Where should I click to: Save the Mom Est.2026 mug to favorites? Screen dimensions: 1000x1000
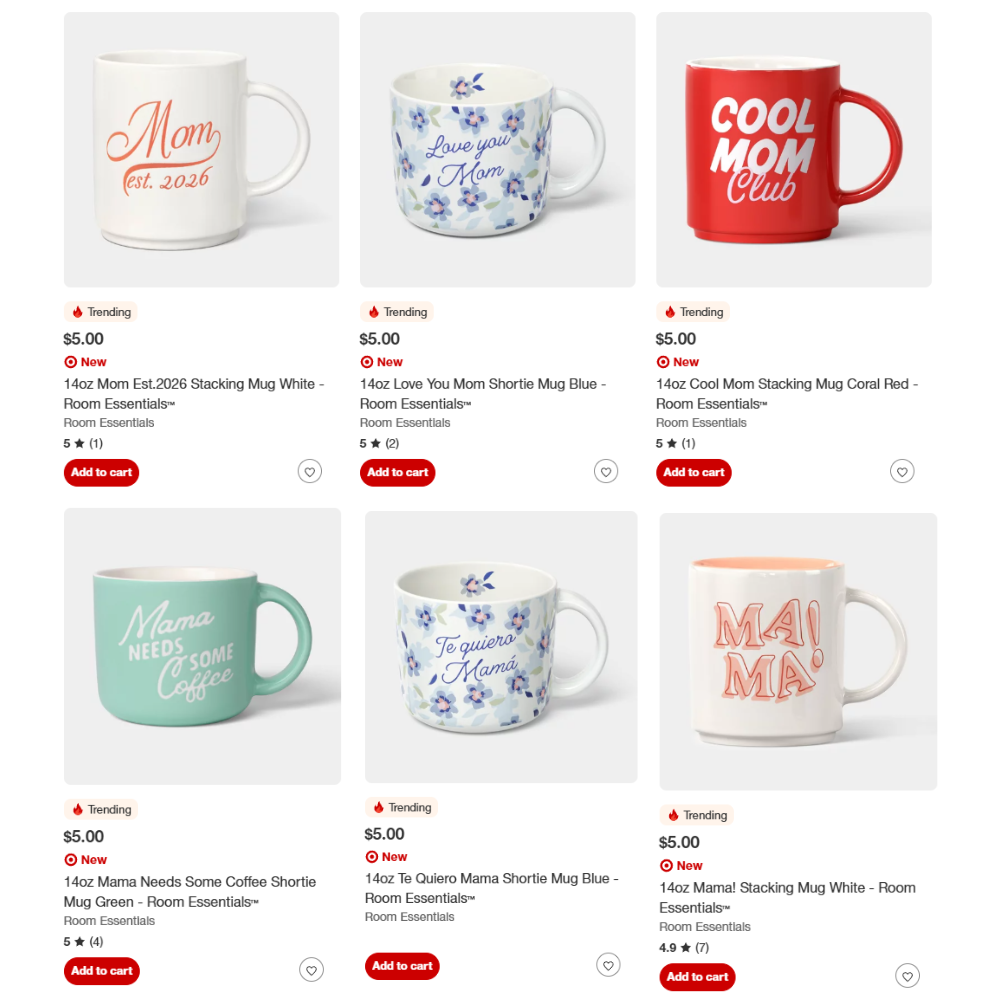pos(310,471)
